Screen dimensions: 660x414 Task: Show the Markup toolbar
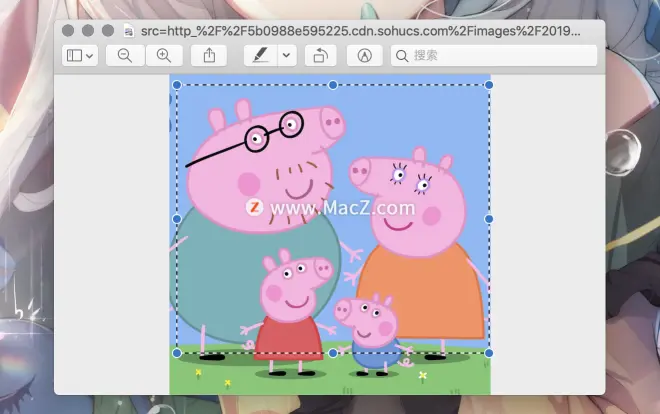tap(365, 56)
